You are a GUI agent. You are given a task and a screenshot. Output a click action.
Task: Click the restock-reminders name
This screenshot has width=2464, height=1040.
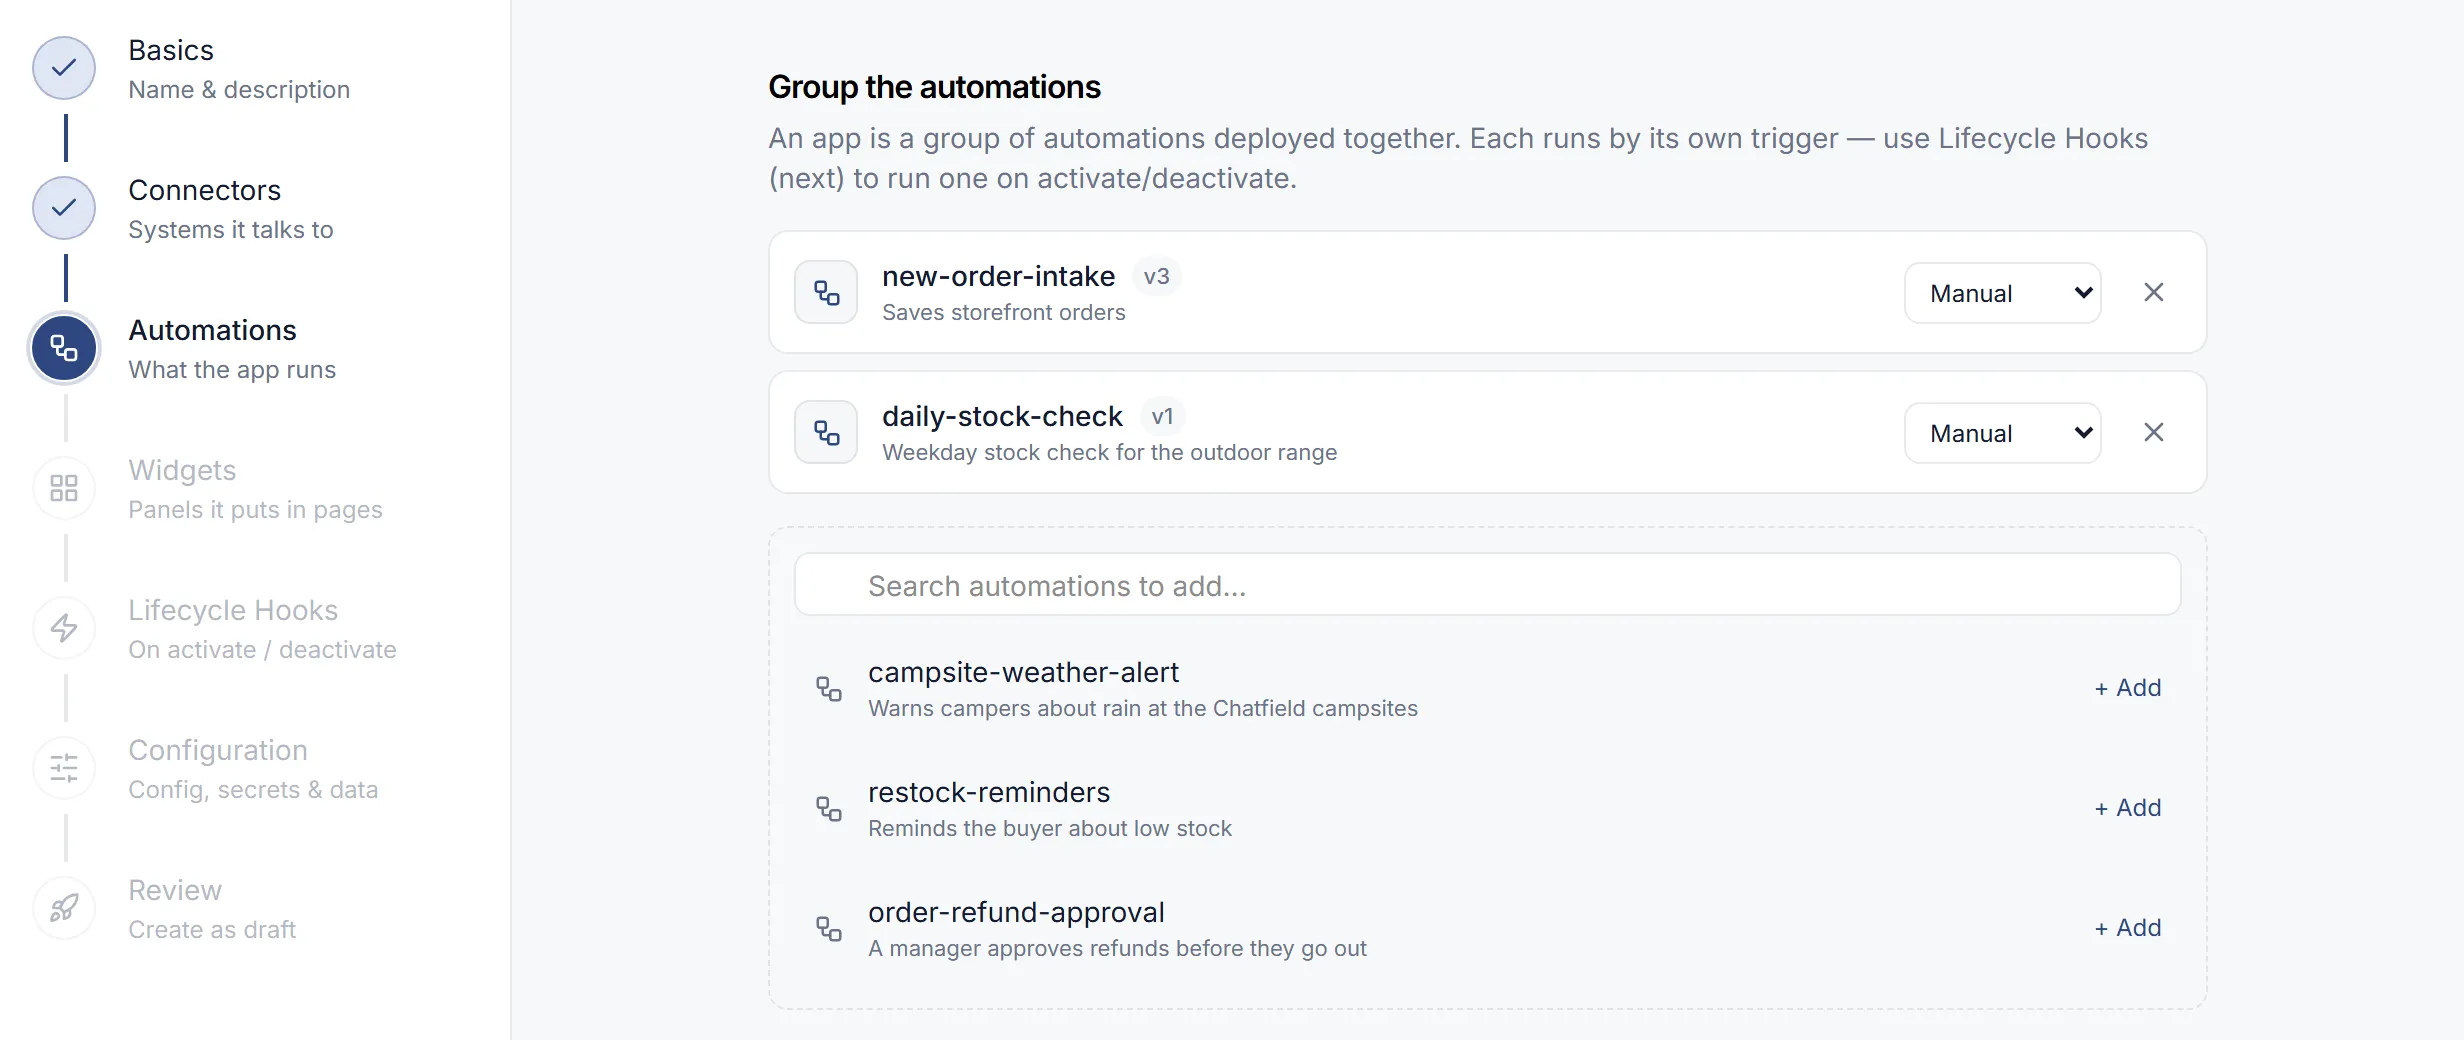[x=989, y=792]
